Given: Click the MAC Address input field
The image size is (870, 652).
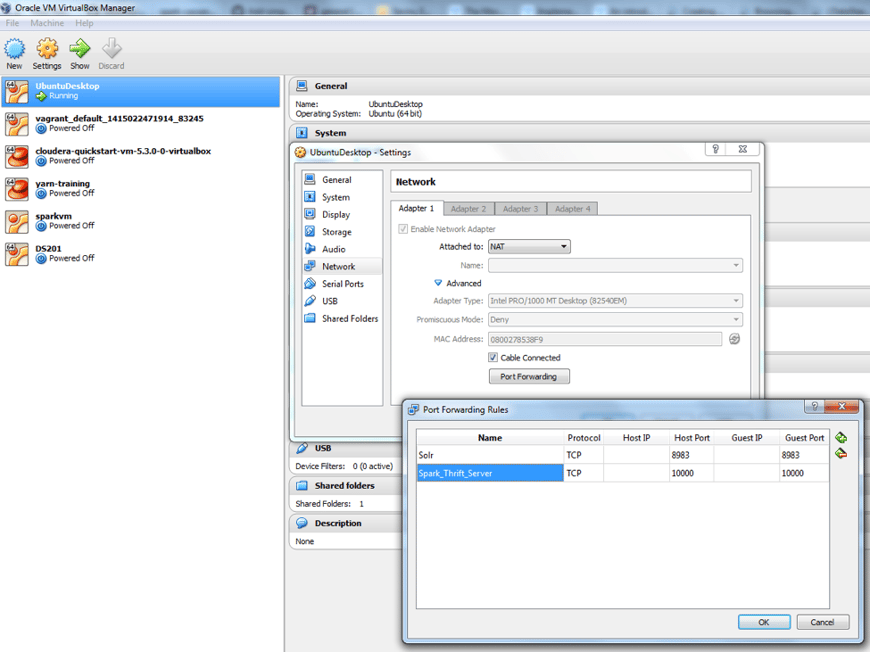Looking at the screenshot, I should point(605,339).
